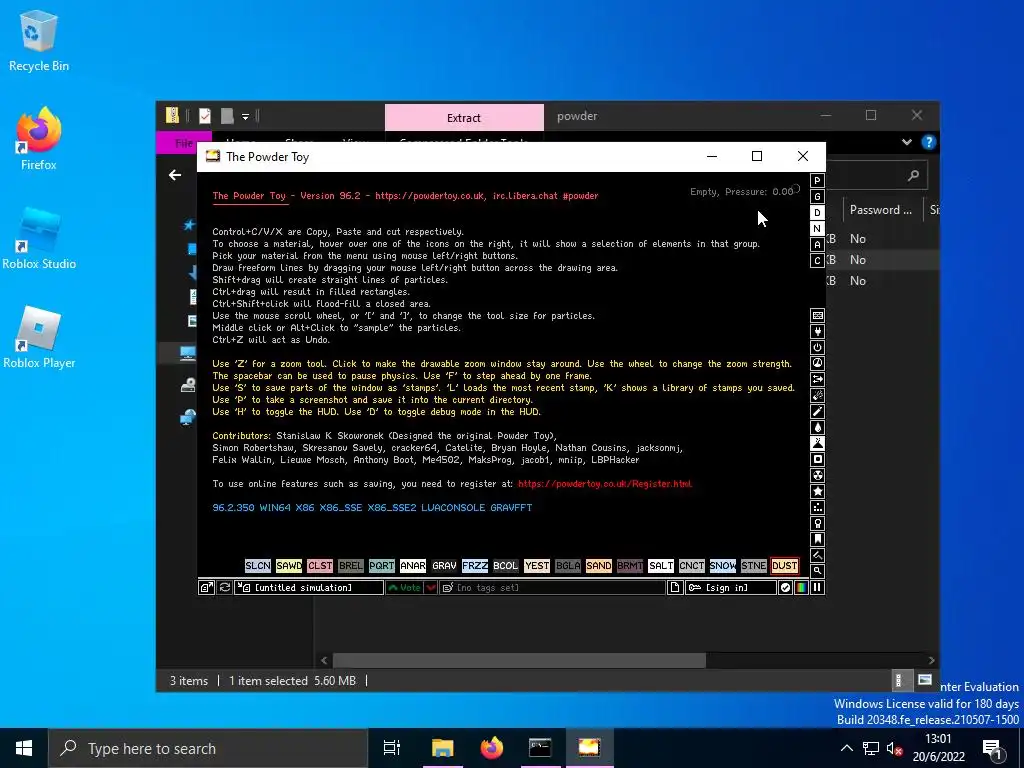Viewport: 1024px width, 768px height.
Task: Toggle D decorations quick option
Action: pyautogui.click(x=817, y=213)
